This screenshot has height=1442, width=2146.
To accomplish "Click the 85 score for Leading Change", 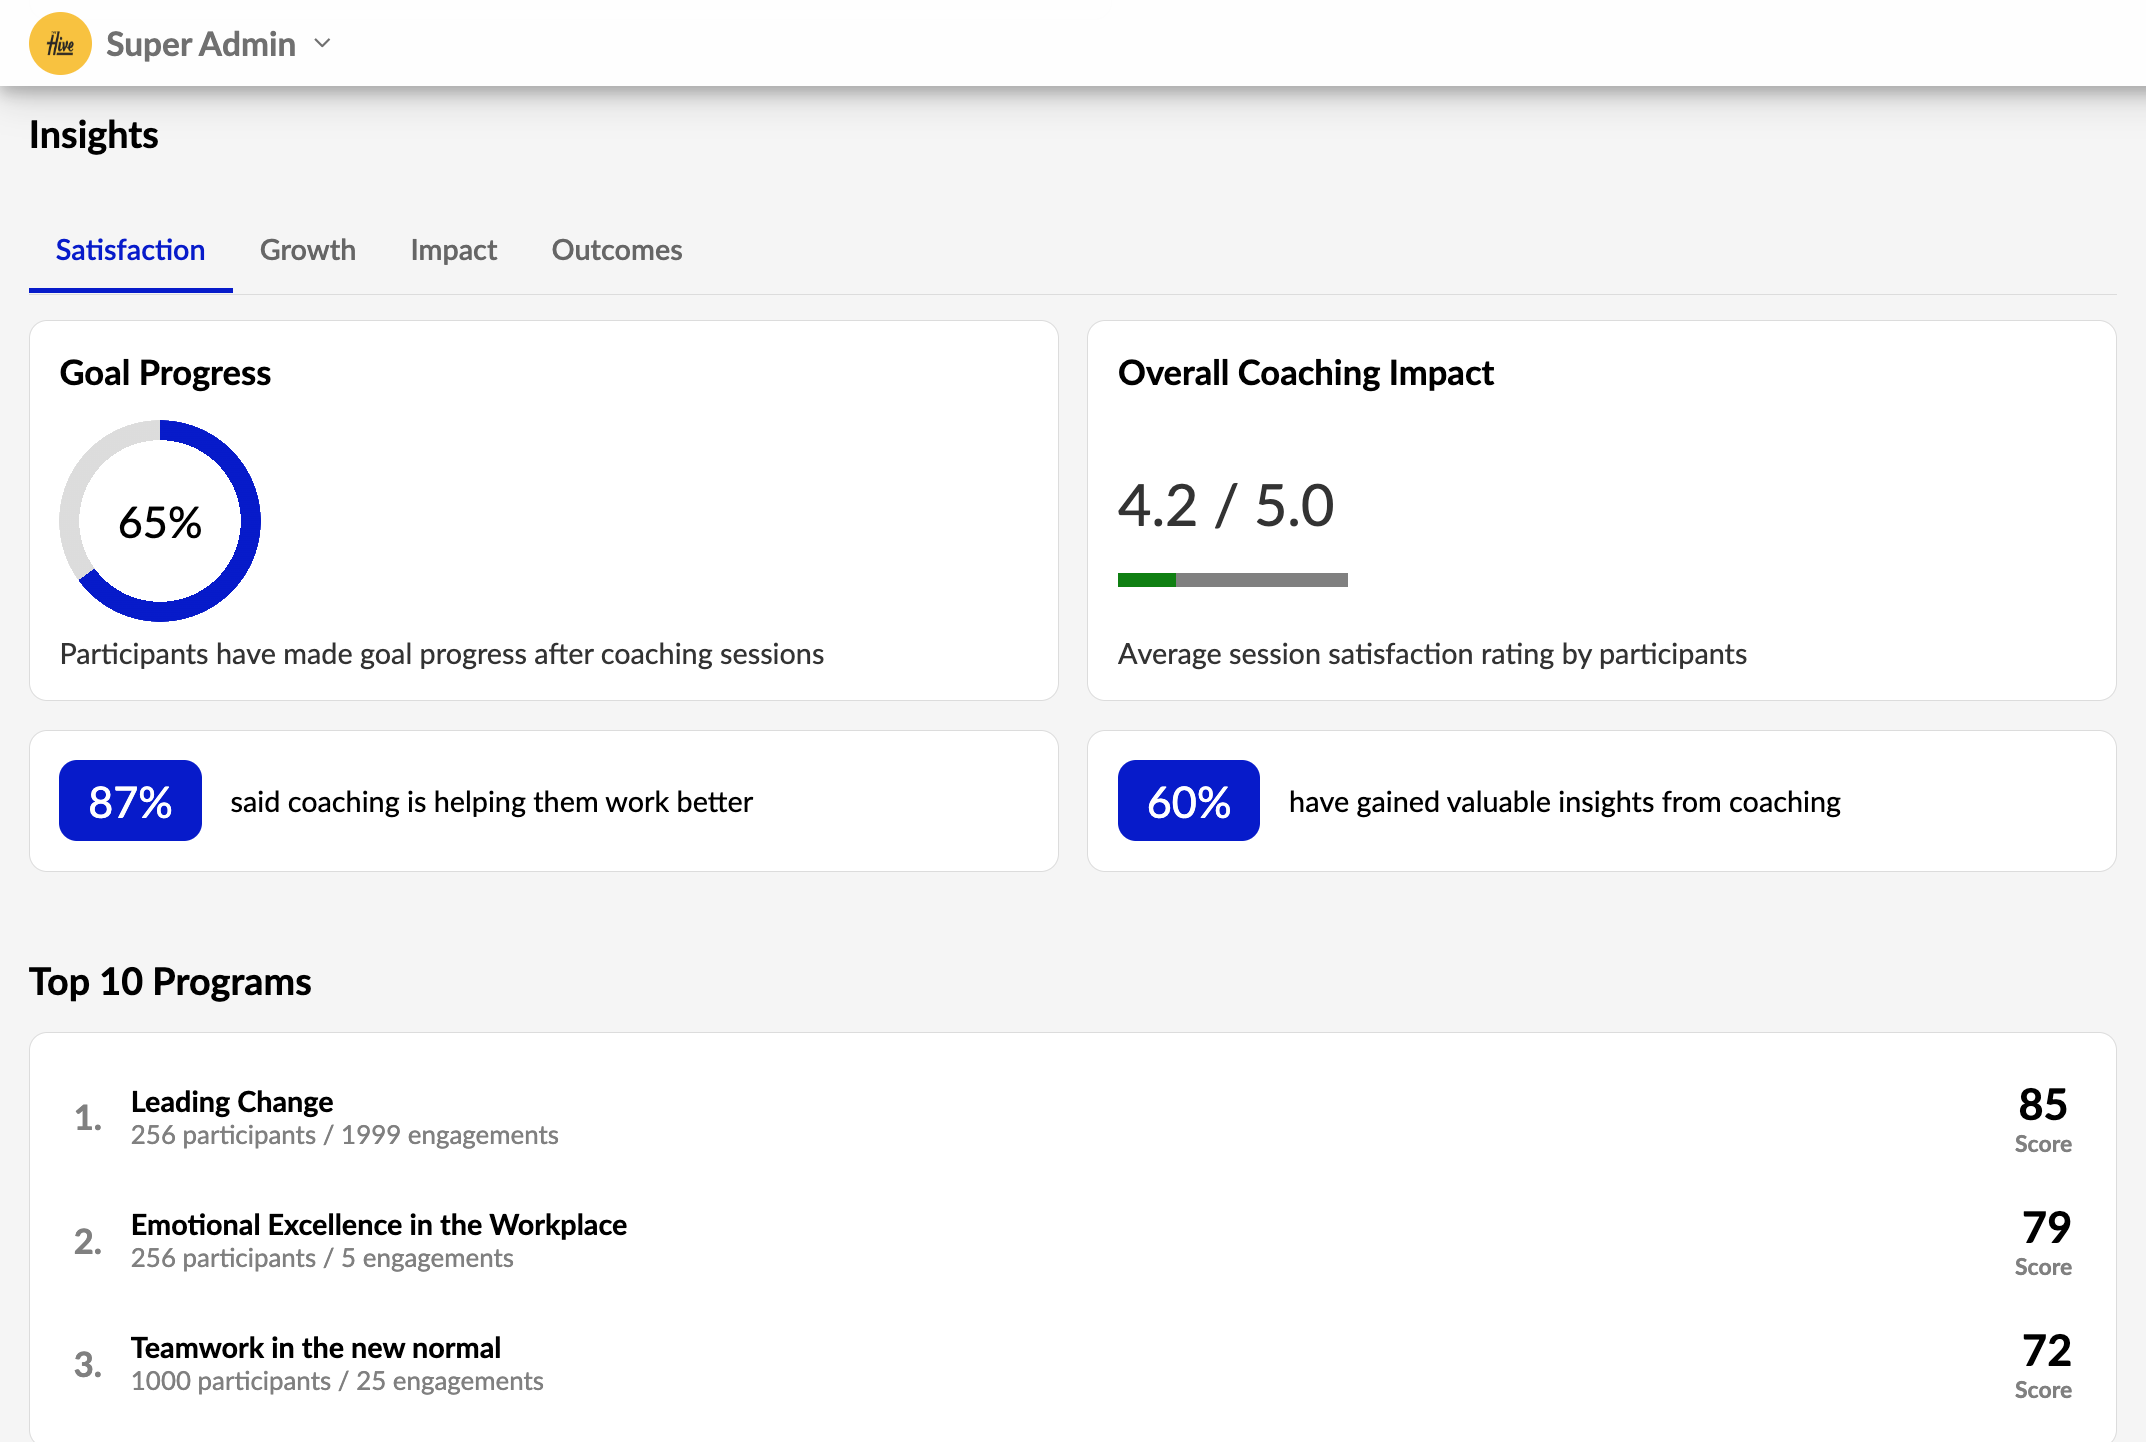I will click(x=2042, y=1105).
